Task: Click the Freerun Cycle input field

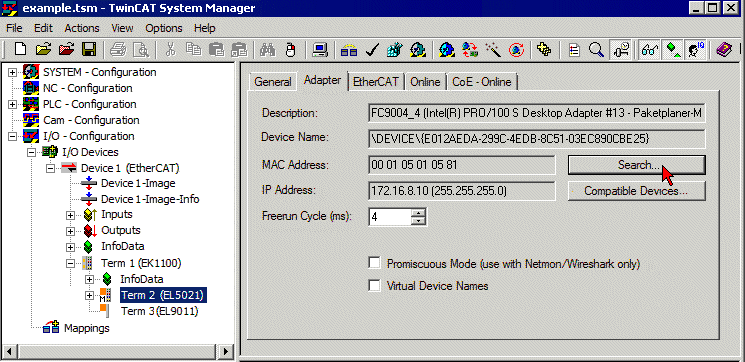Action: (x=390, y=217)
